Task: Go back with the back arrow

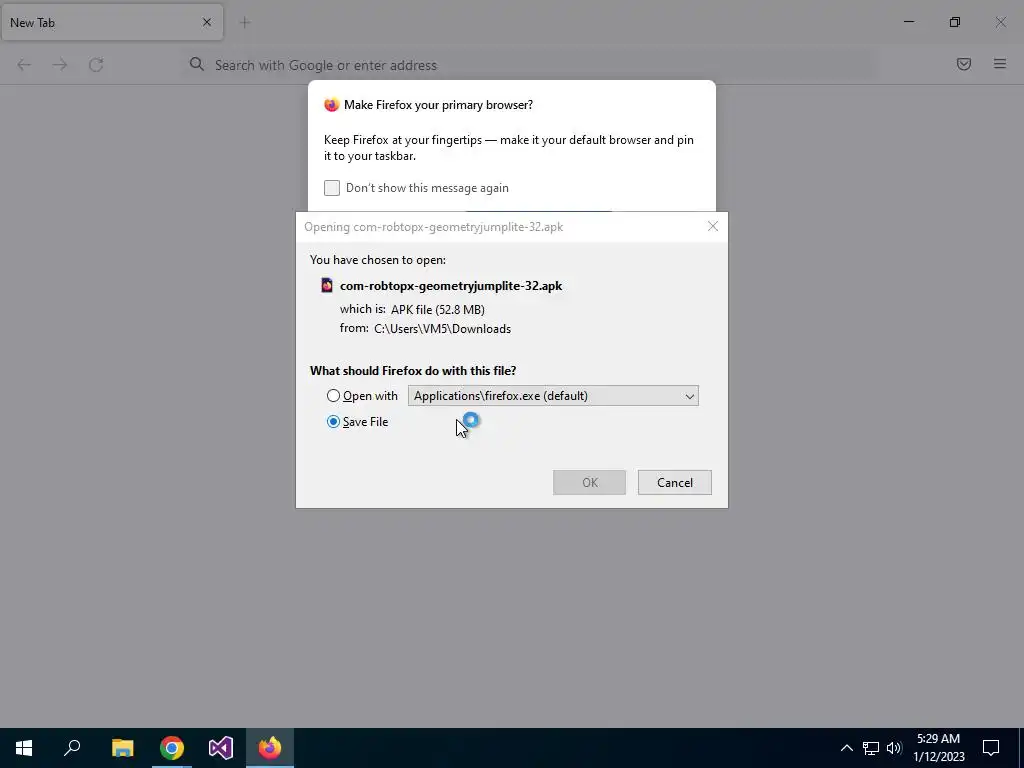Action: tap(24, 65)
